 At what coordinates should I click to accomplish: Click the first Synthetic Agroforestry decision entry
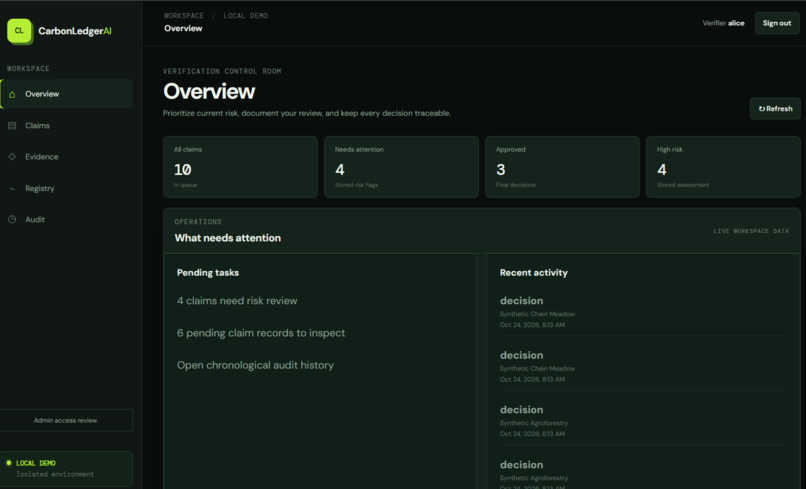[x=643, y=421]
